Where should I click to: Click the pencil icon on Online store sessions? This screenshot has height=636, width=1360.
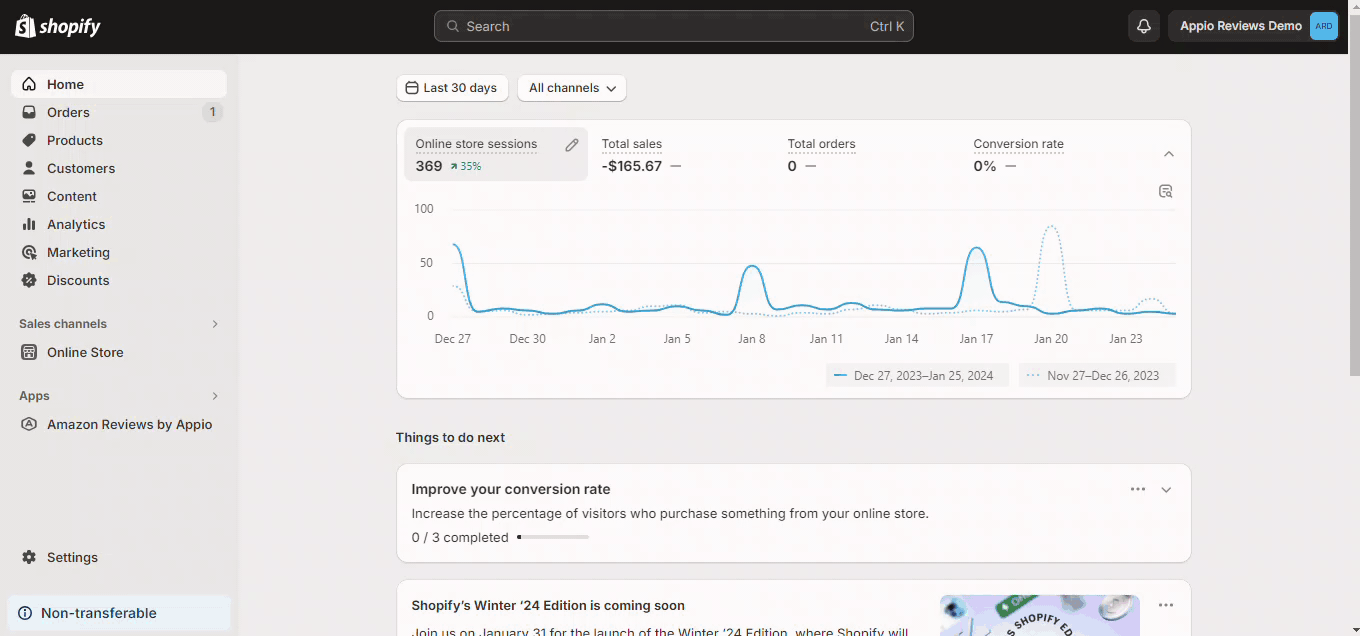tap(572, 145)
